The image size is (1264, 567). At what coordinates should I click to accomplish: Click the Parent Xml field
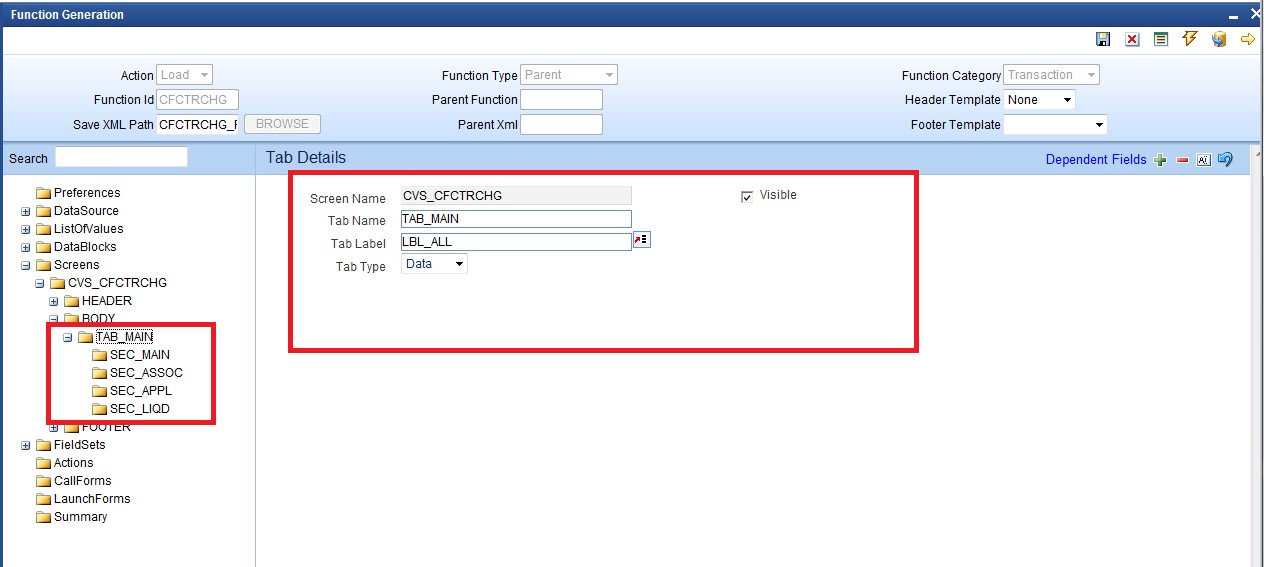tap(562, 125)
